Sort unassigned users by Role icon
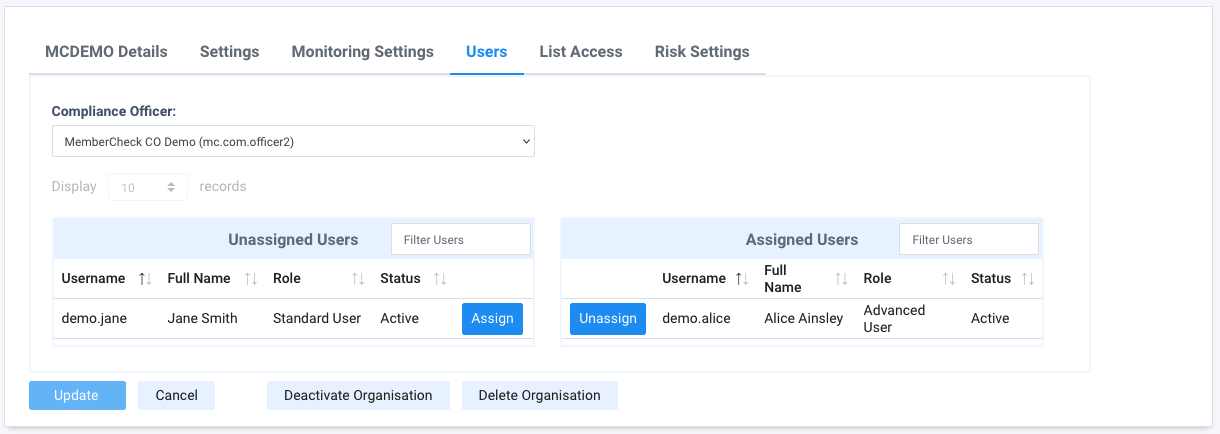 coord(358,279)
